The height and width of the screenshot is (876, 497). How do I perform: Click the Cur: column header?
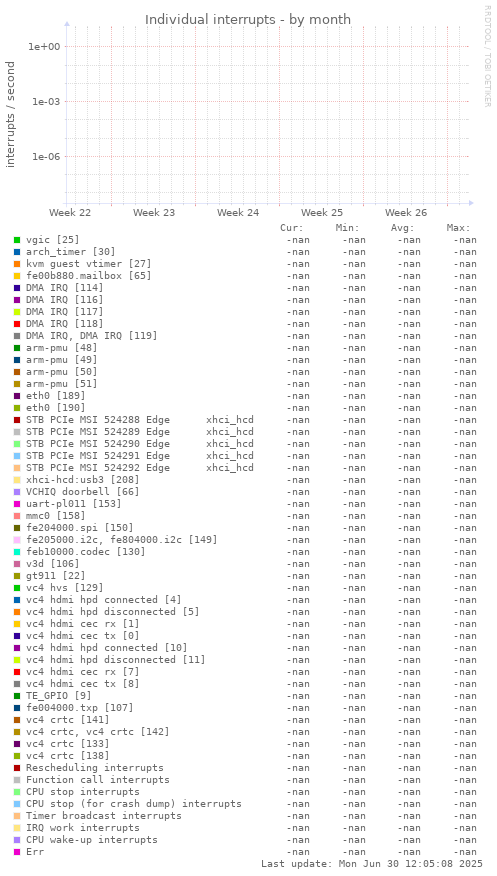pos(292,228)
